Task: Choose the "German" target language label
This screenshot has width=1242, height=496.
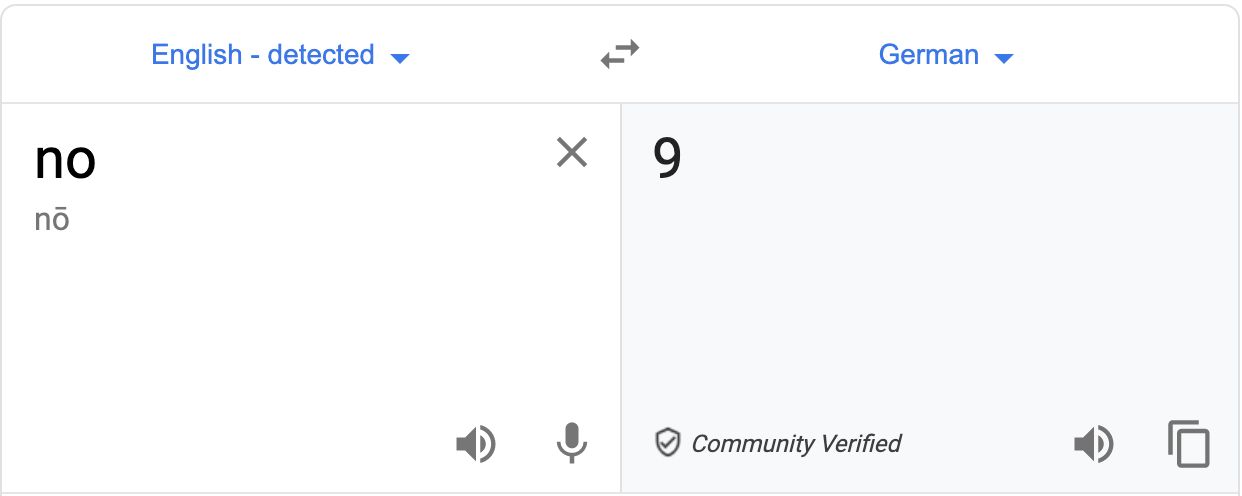Action: pos(928,54)
